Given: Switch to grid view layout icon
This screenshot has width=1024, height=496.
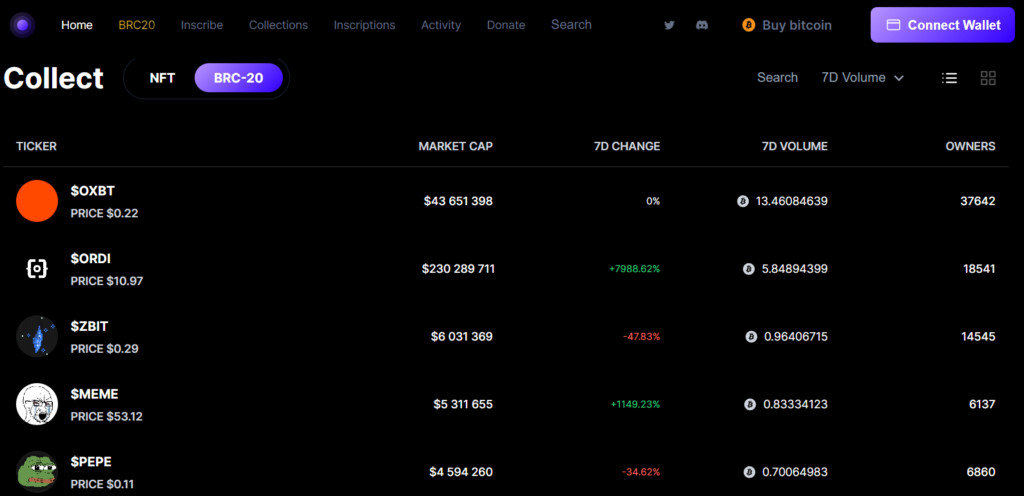Looking at the screenshot, I should click(x=988, y=78).
